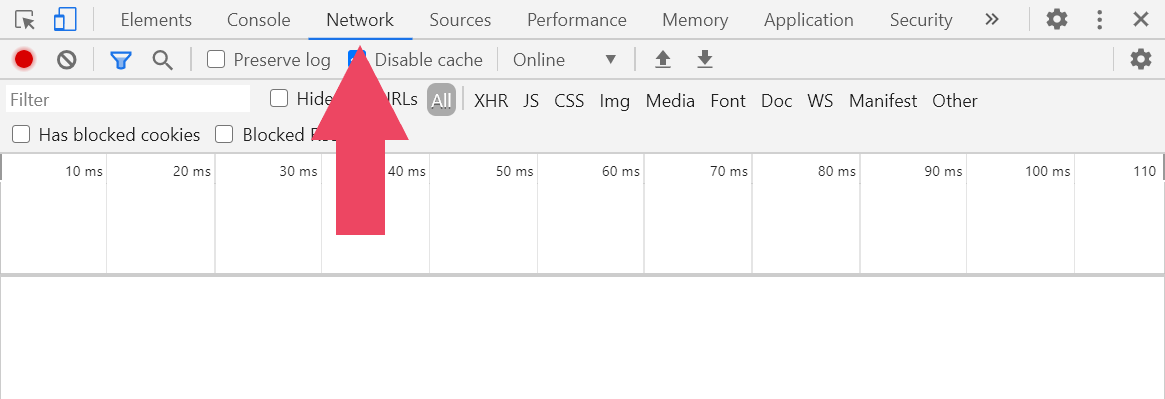Filter requests by JS

[x=530, y=100]
